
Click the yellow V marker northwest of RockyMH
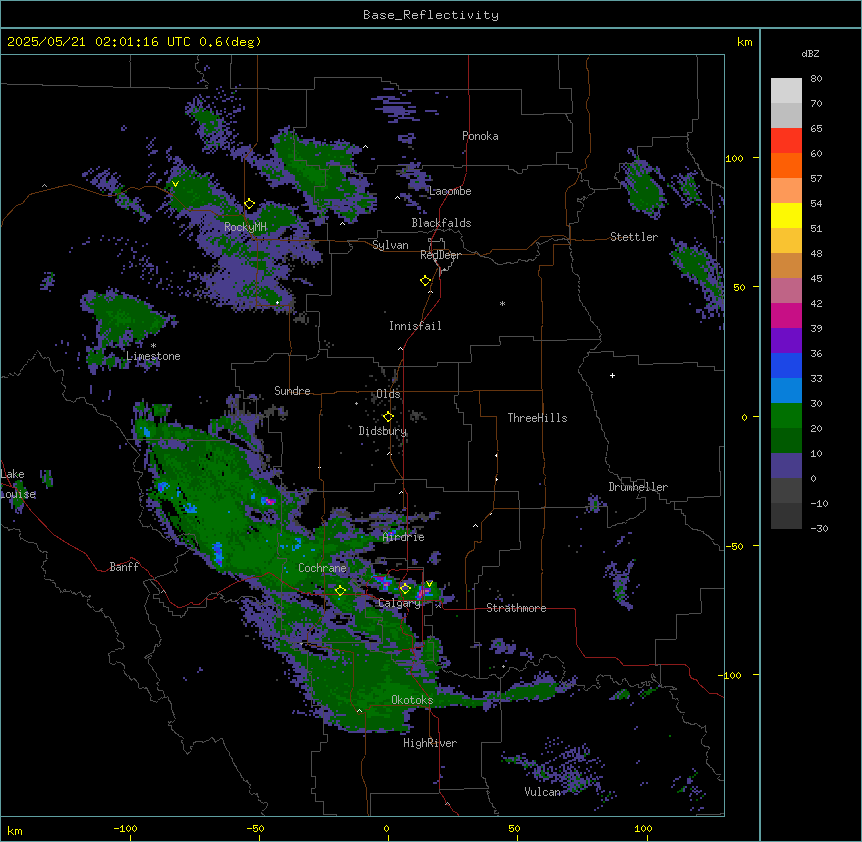click(175, 184)
